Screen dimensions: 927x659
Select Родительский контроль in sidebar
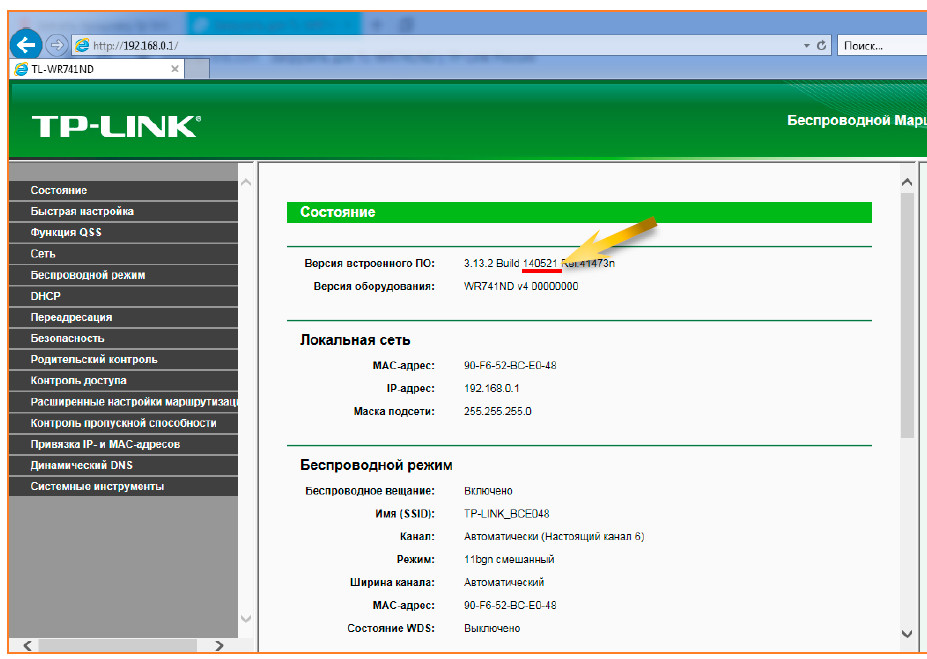94,359
